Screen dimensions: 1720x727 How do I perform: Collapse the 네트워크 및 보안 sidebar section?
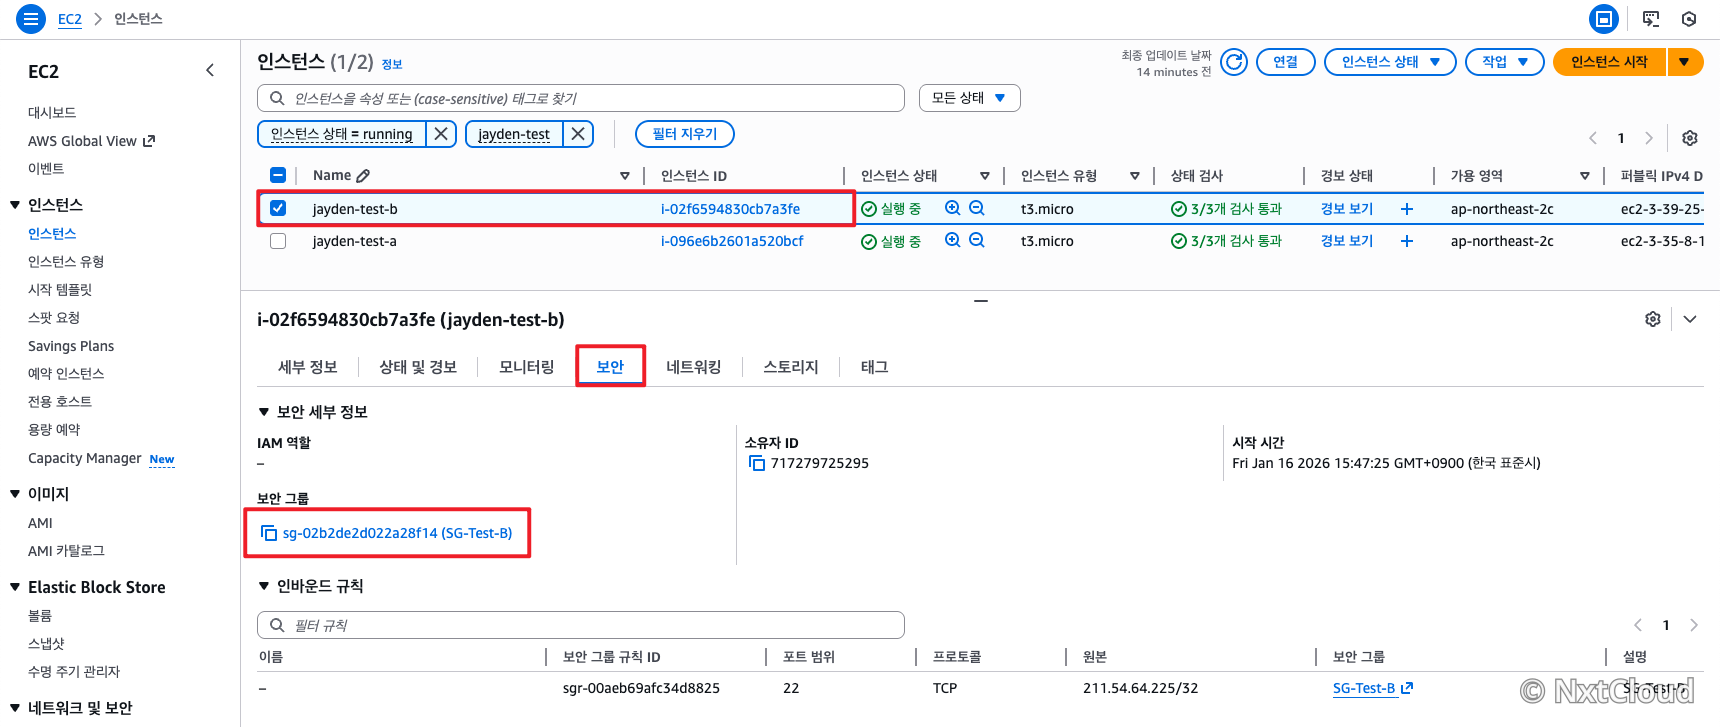click(x=15, y=708)
